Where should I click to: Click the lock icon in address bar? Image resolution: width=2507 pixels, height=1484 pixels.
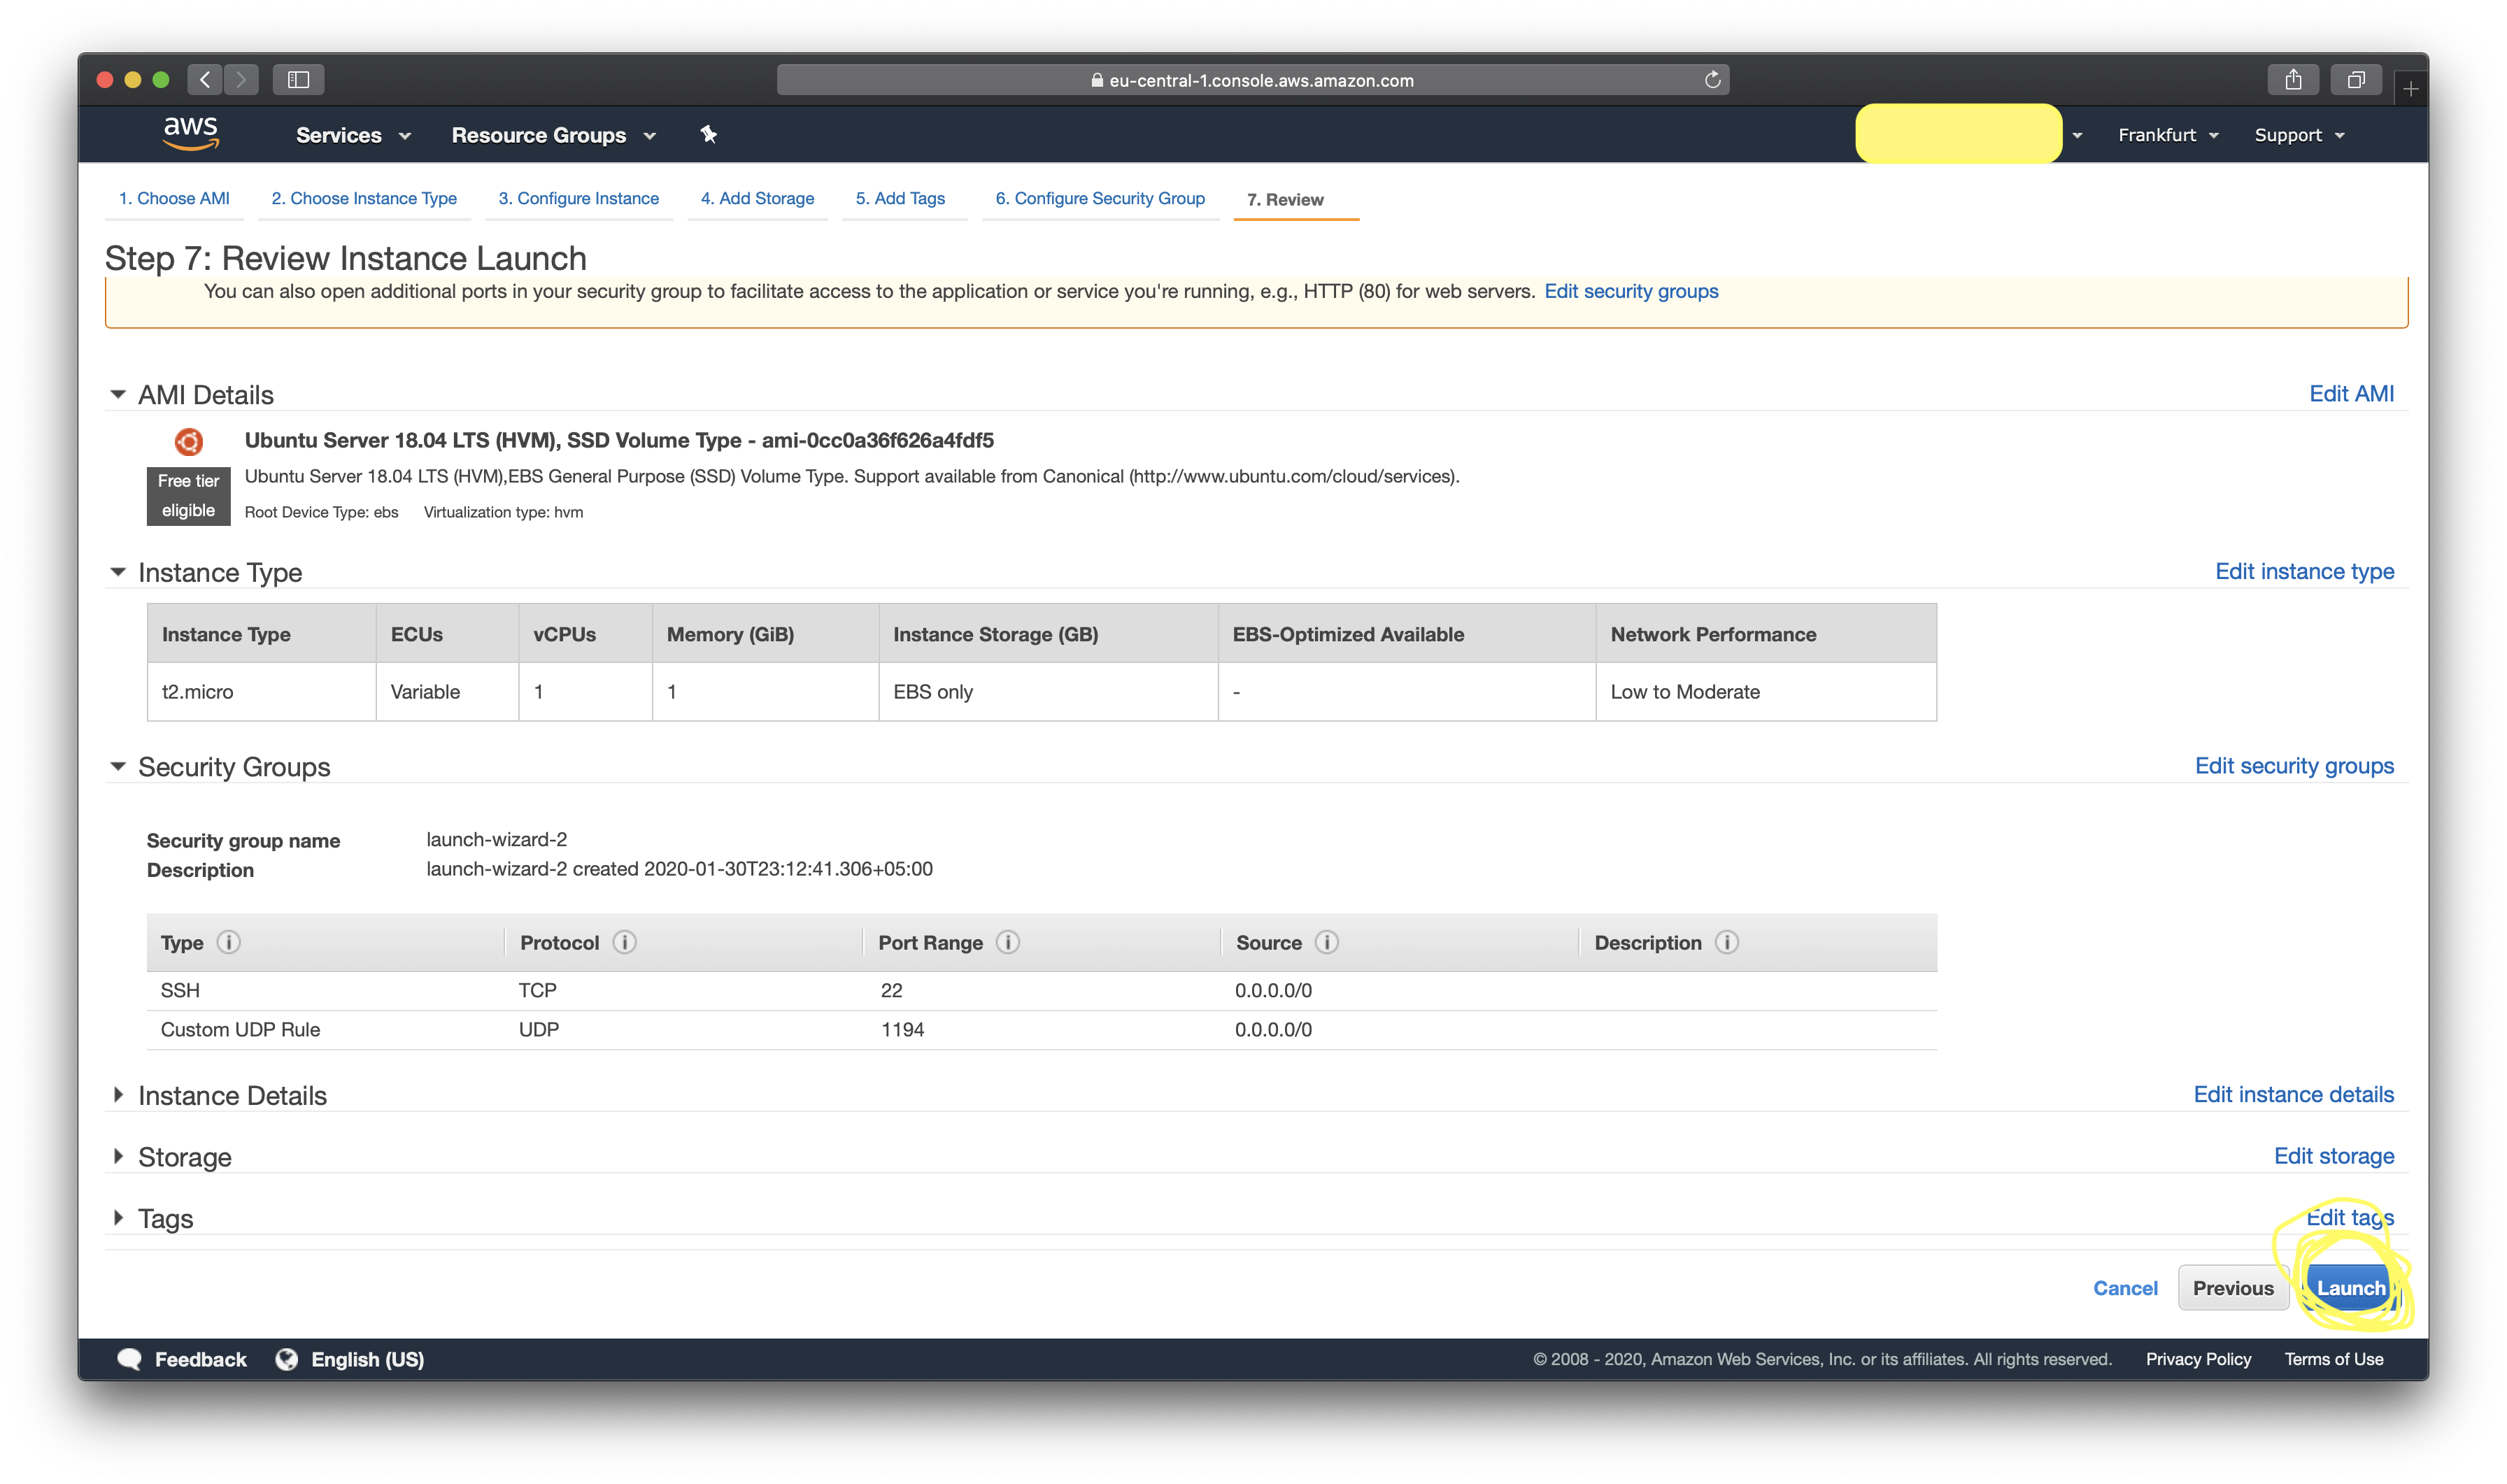click(1097, 80)
